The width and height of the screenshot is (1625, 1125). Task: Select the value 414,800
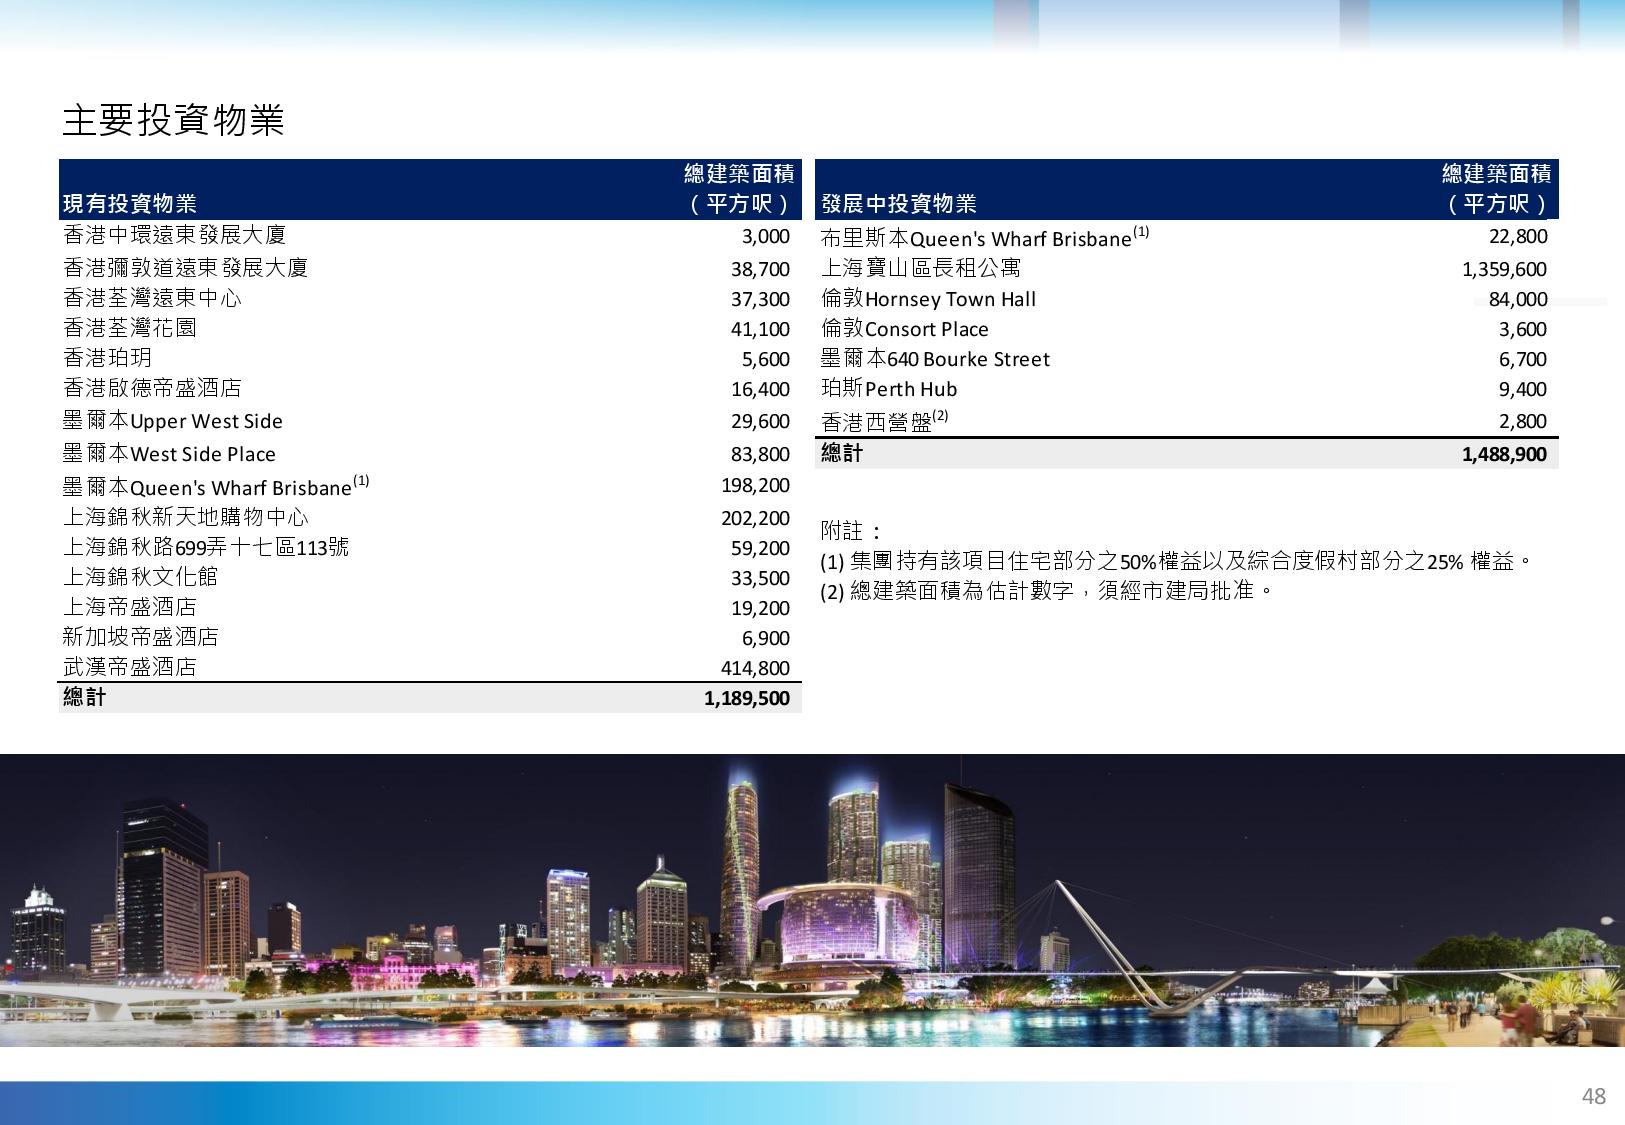(755, 668)
